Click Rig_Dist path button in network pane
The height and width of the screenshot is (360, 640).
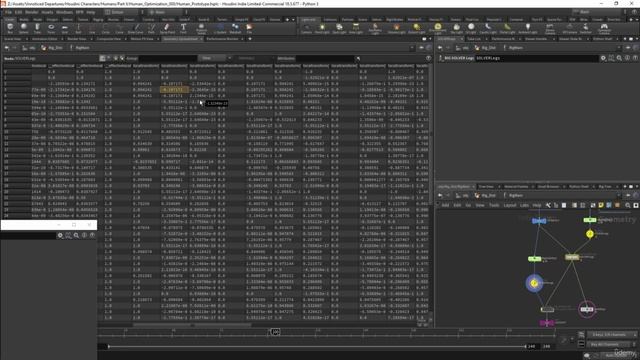coord(486,196)
